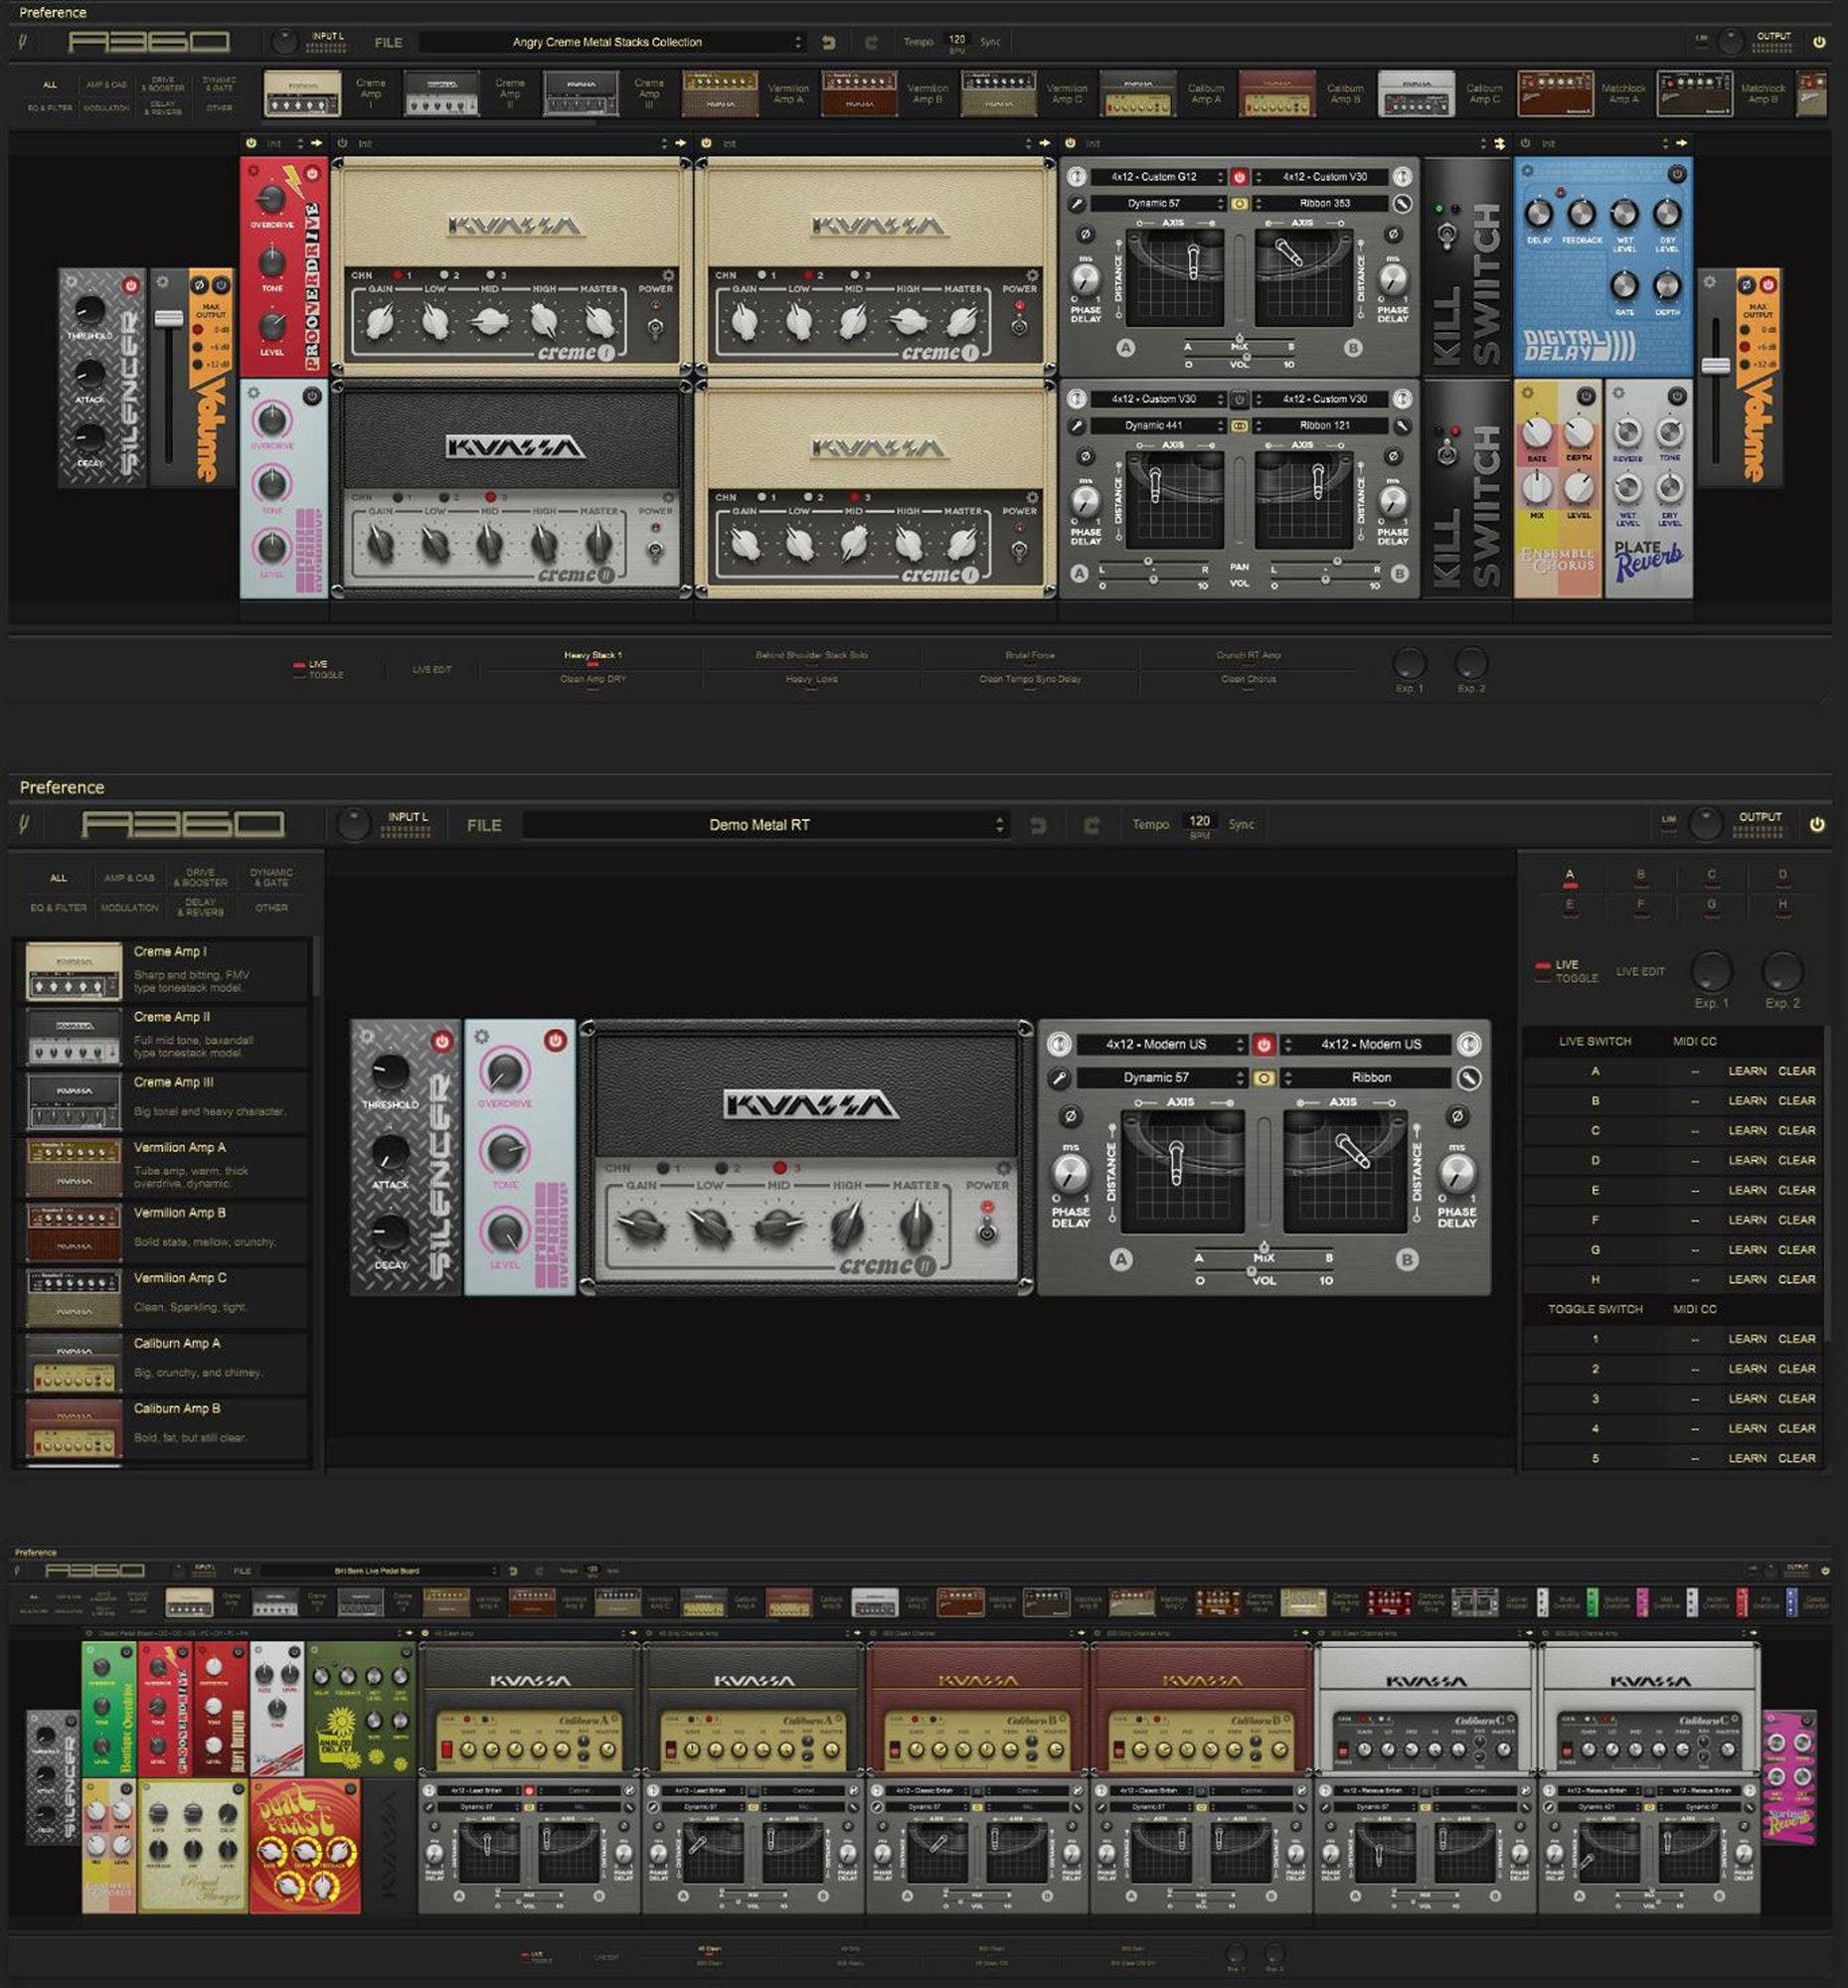Click LIVE EDIT in Demo Metal RT panel
This screenshot has width=1848, height=1988.
[x=1640, y=971]
